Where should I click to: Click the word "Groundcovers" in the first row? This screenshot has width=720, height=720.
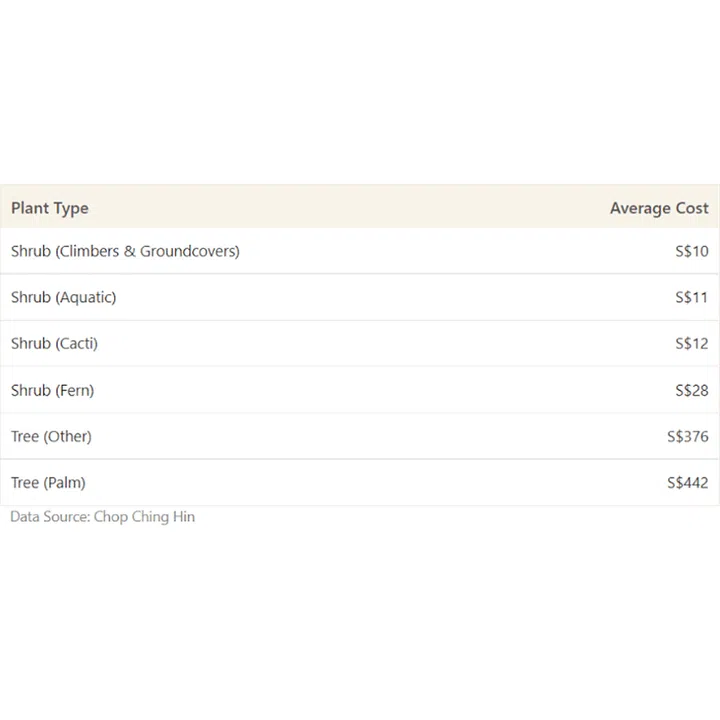188,251
